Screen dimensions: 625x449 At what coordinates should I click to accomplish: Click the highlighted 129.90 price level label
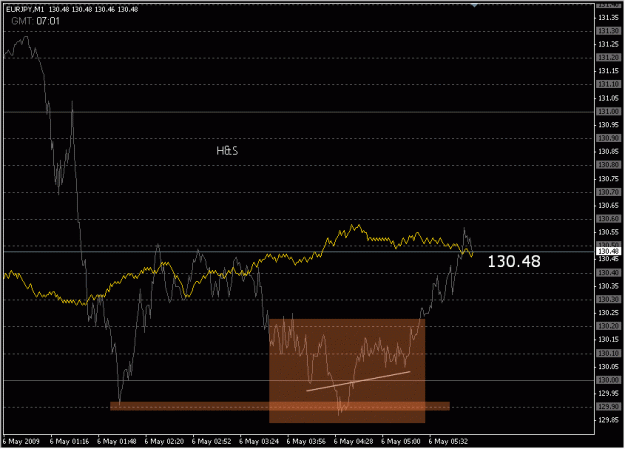608,407
